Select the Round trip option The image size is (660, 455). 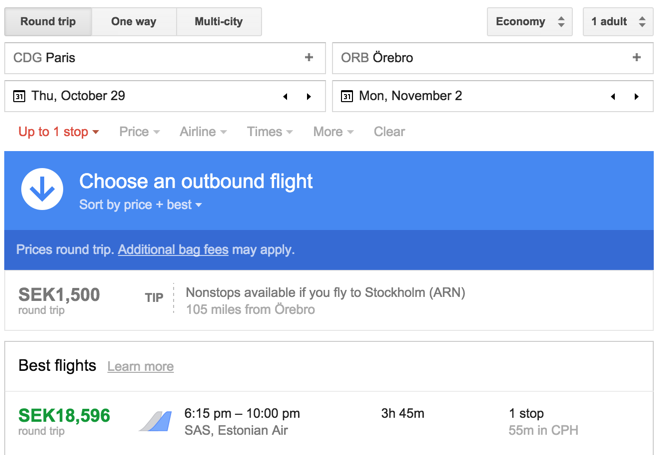coord(48,22)
